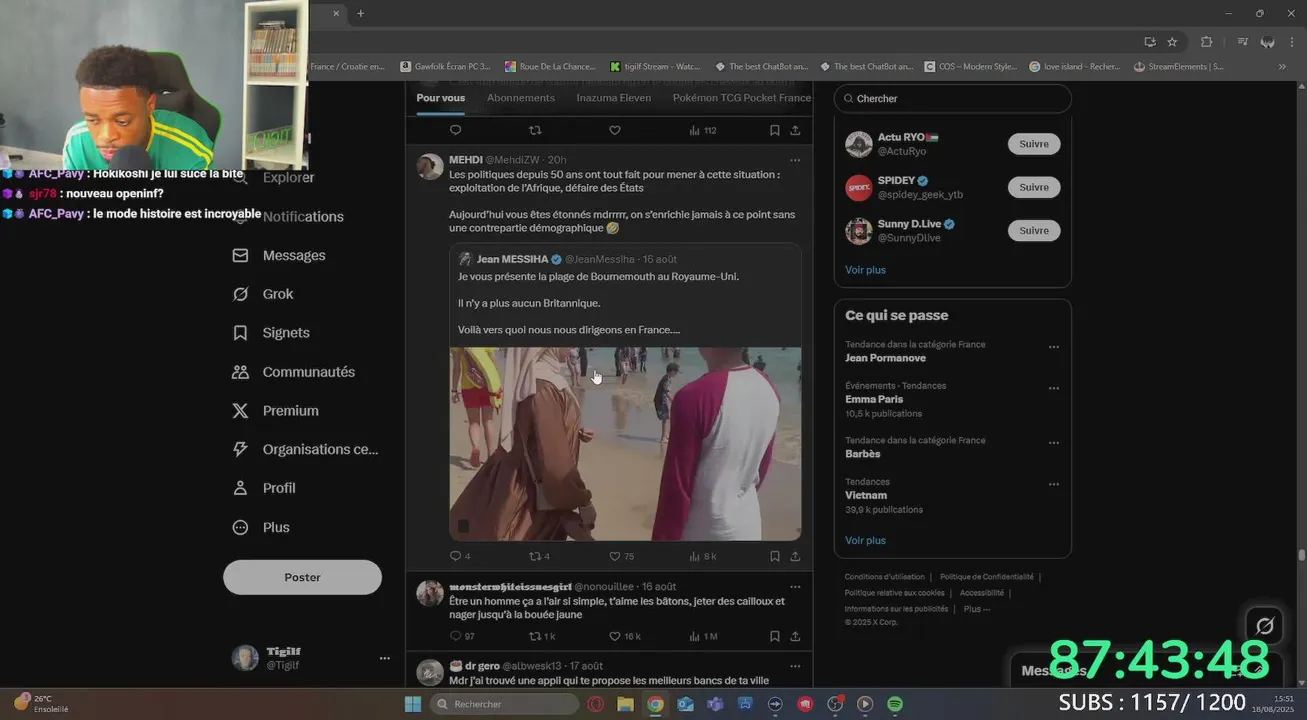The width and height of the screenshot is (1307, 720).
Task: Click the Poster button
Action: click(x=302, y=577)
